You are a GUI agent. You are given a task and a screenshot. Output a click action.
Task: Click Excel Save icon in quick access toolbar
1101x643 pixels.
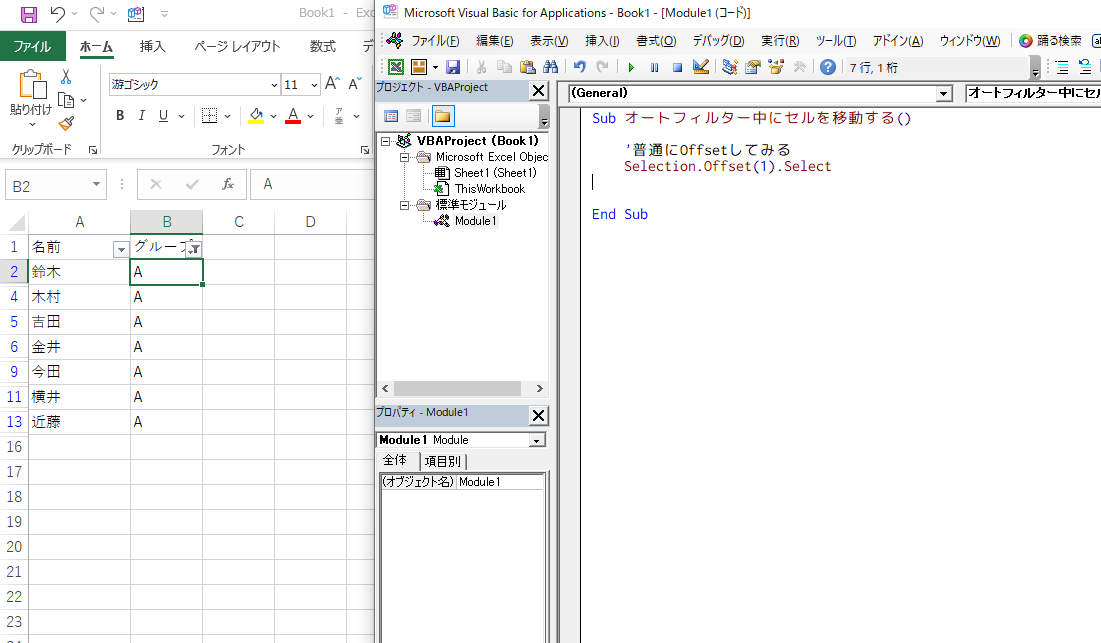coord(28,14)
